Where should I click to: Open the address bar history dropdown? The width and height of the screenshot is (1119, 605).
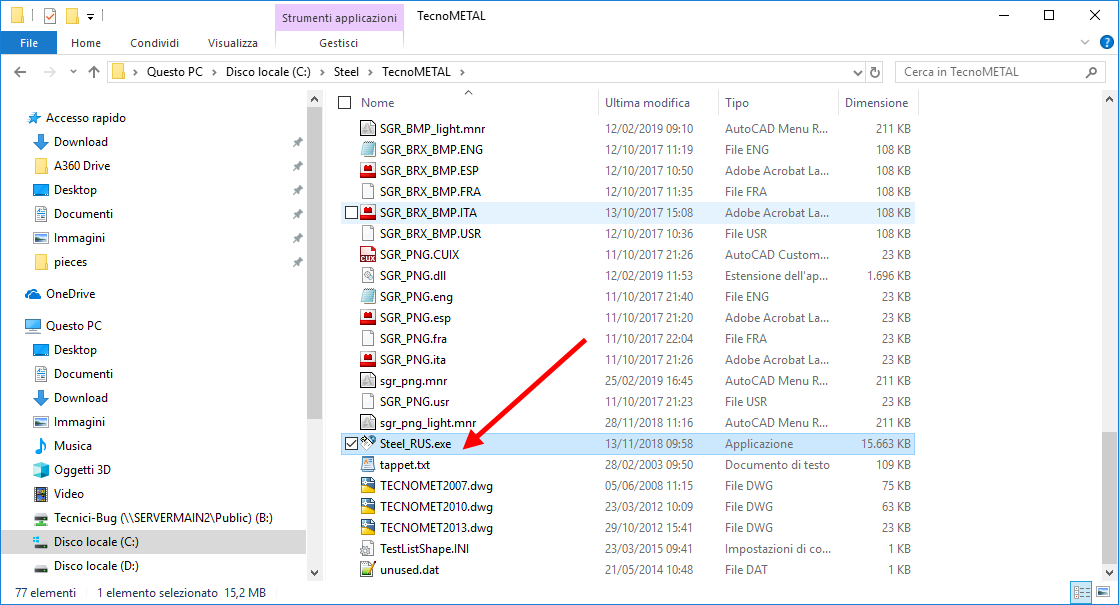(x=857, y=72)
